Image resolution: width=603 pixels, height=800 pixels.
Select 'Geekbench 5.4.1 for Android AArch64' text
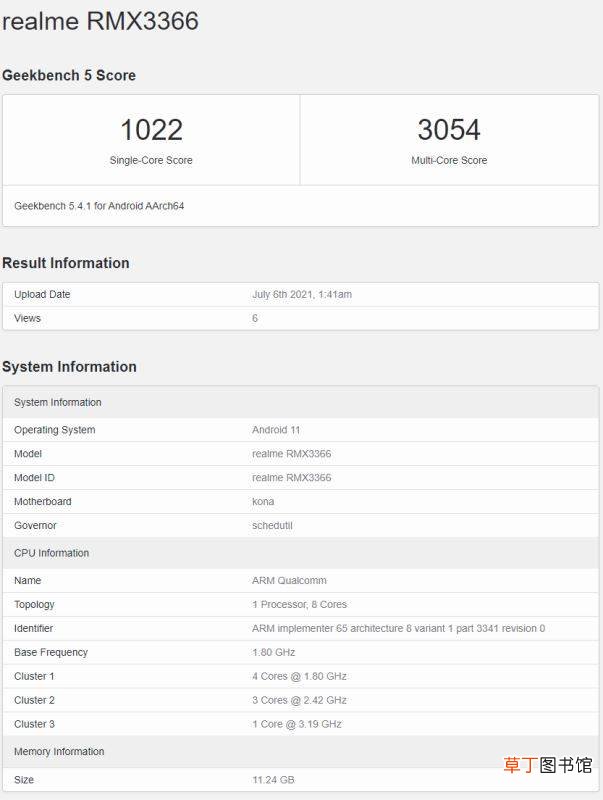[x=99, y=206]
